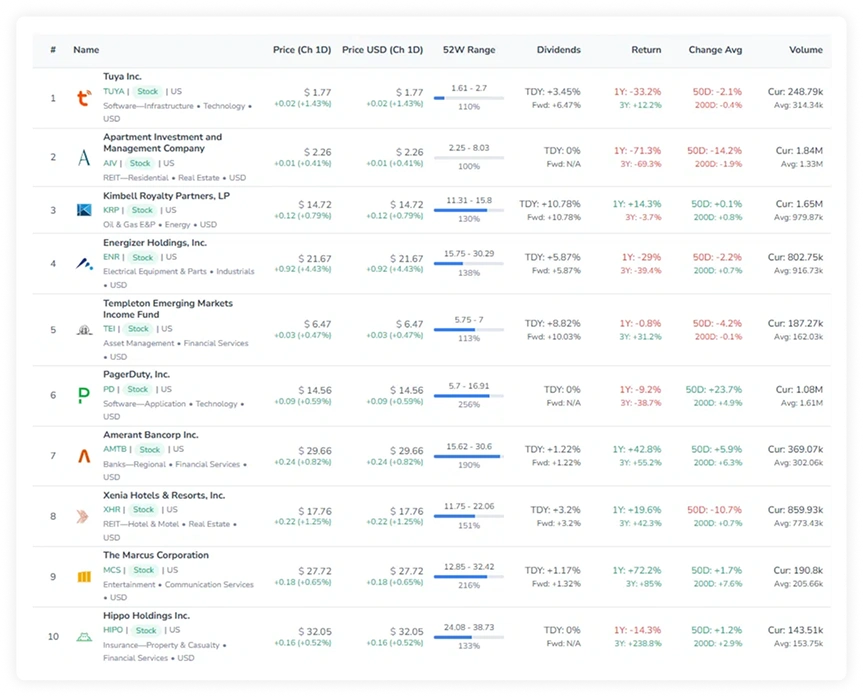The image size is (863, 697).
Task: Click Kimbell dividend TDY: +10.78%
Action: click(x=550, y=204)
